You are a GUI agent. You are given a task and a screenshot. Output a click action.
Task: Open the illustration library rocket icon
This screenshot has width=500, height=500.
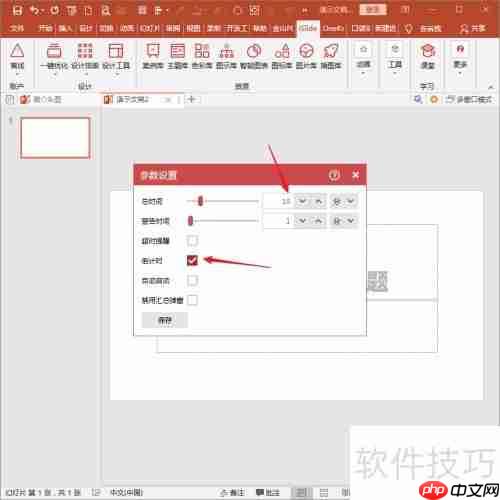[x=331, y=51]
